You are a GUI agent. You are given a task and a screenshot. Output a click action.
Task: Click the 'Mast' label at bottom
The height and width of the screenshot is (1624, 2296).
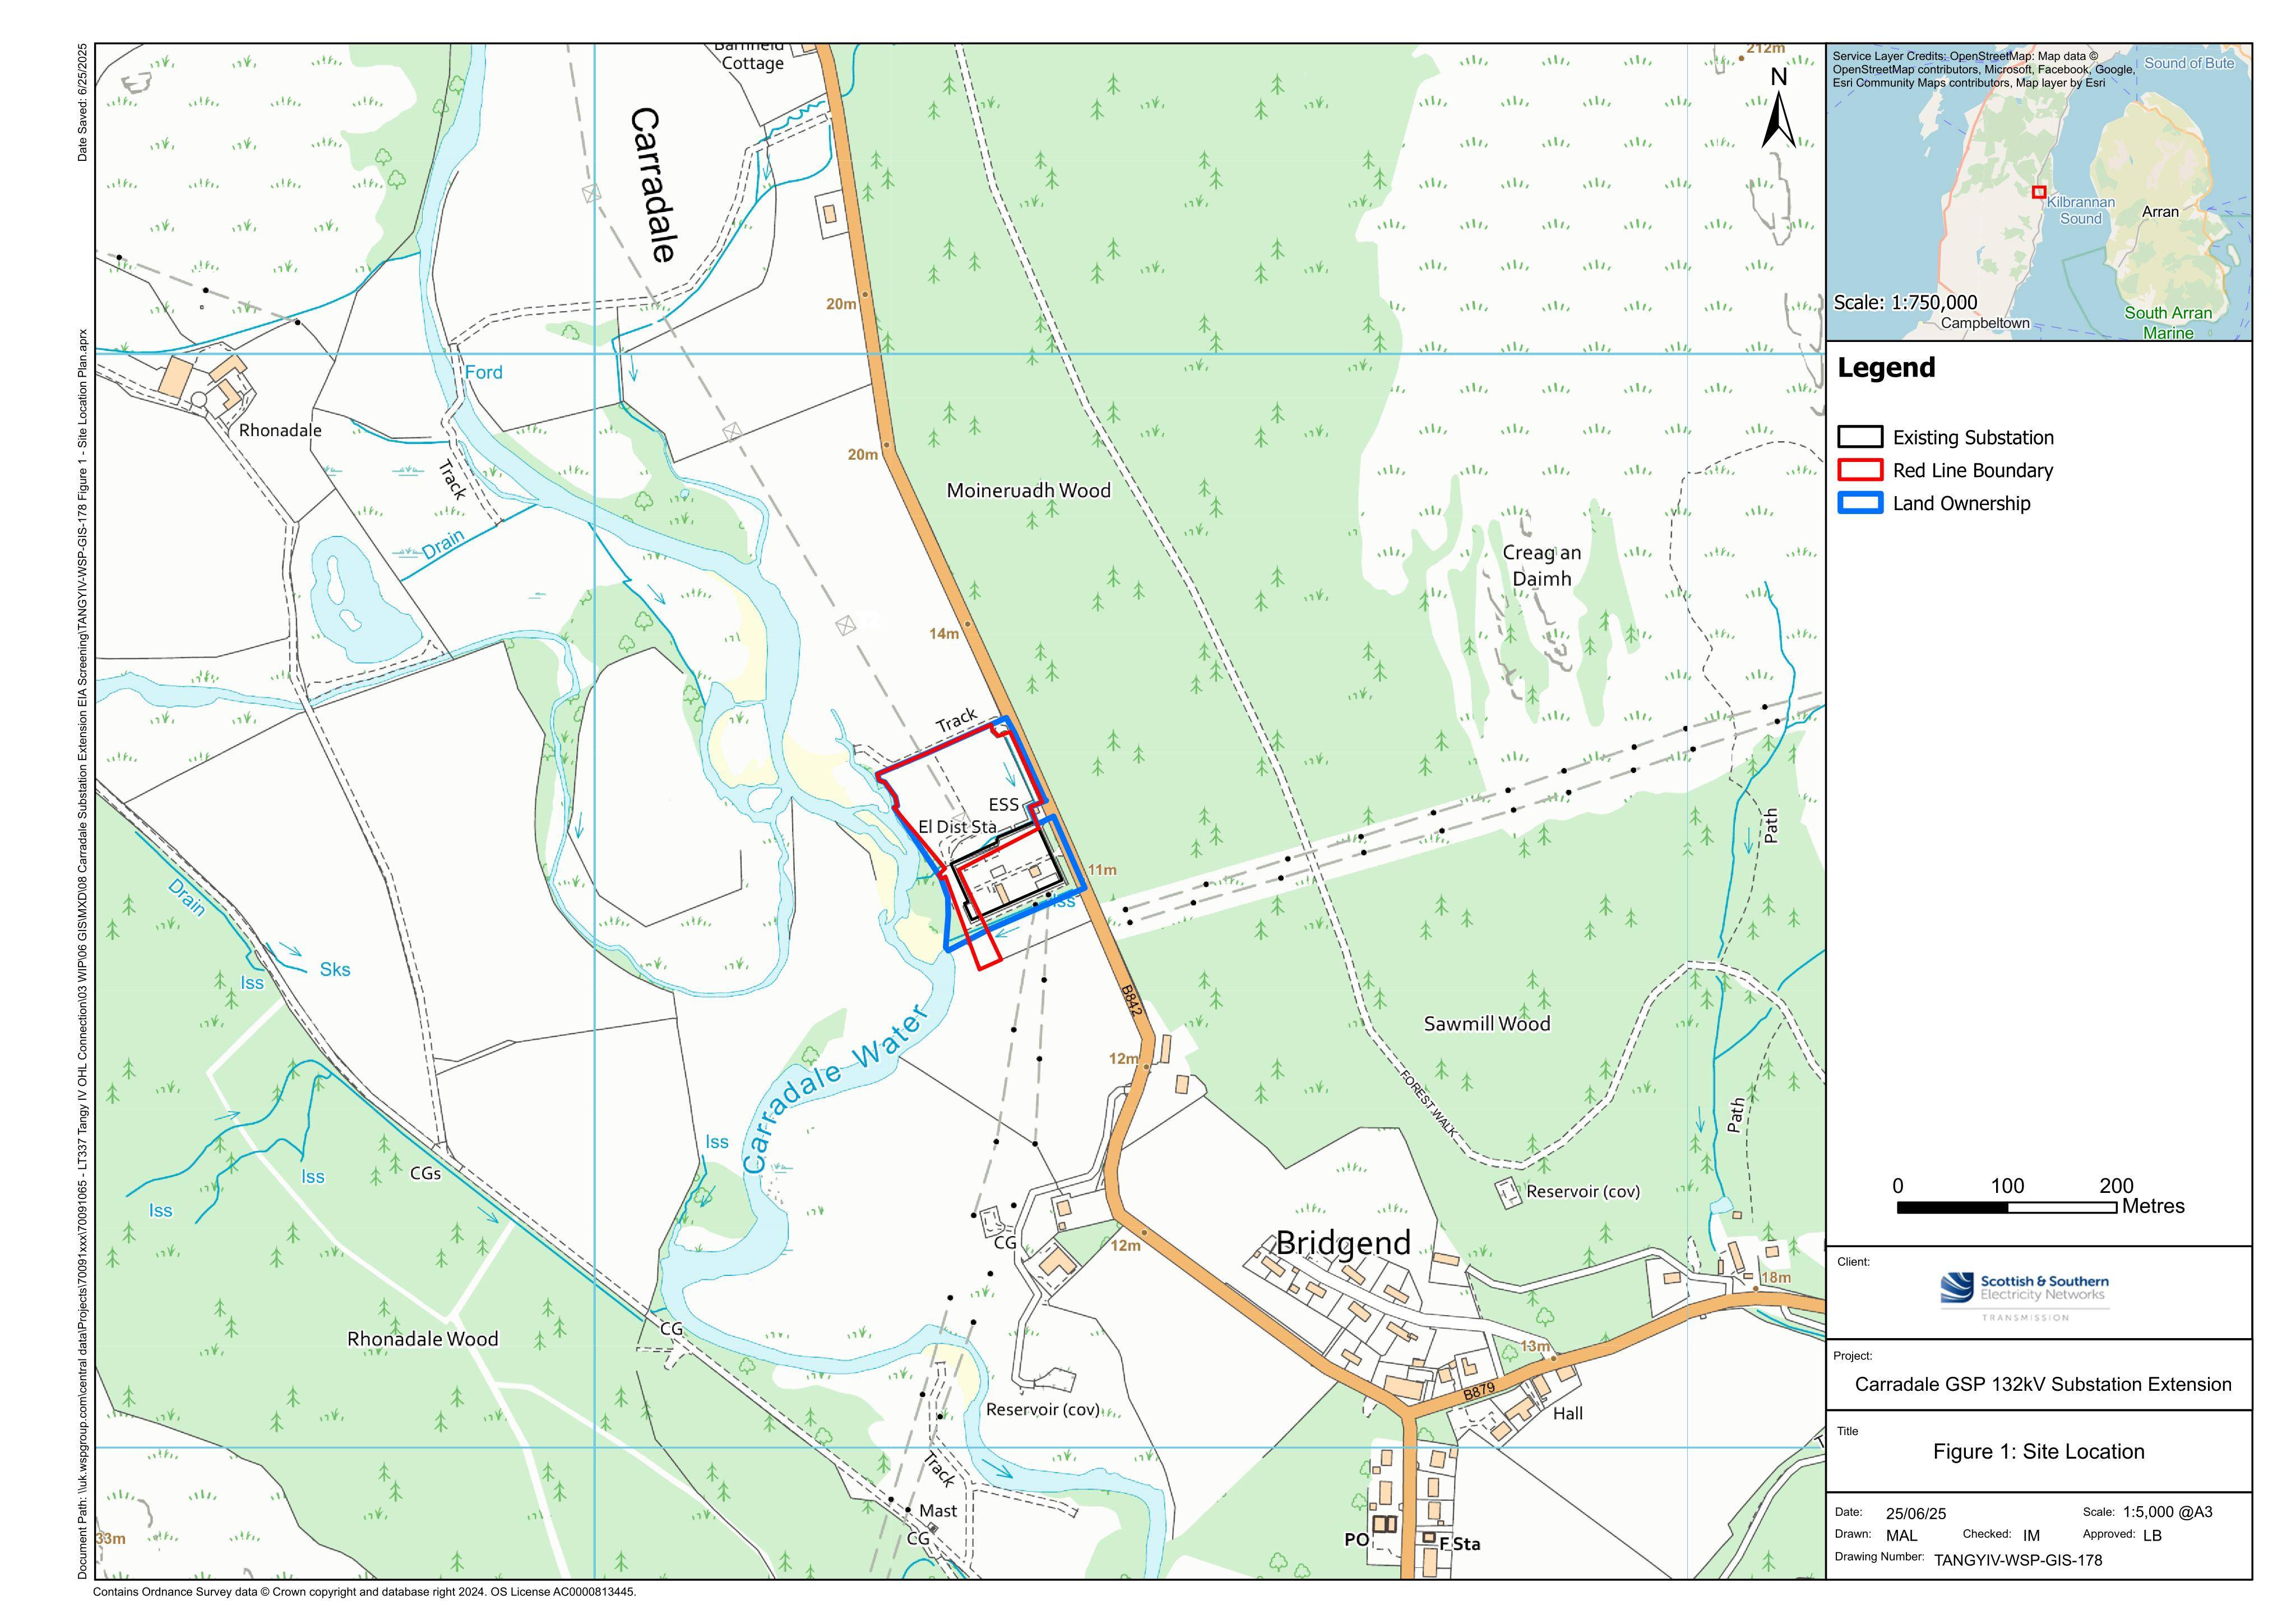pyautogui.click(x=938, y=1511)
